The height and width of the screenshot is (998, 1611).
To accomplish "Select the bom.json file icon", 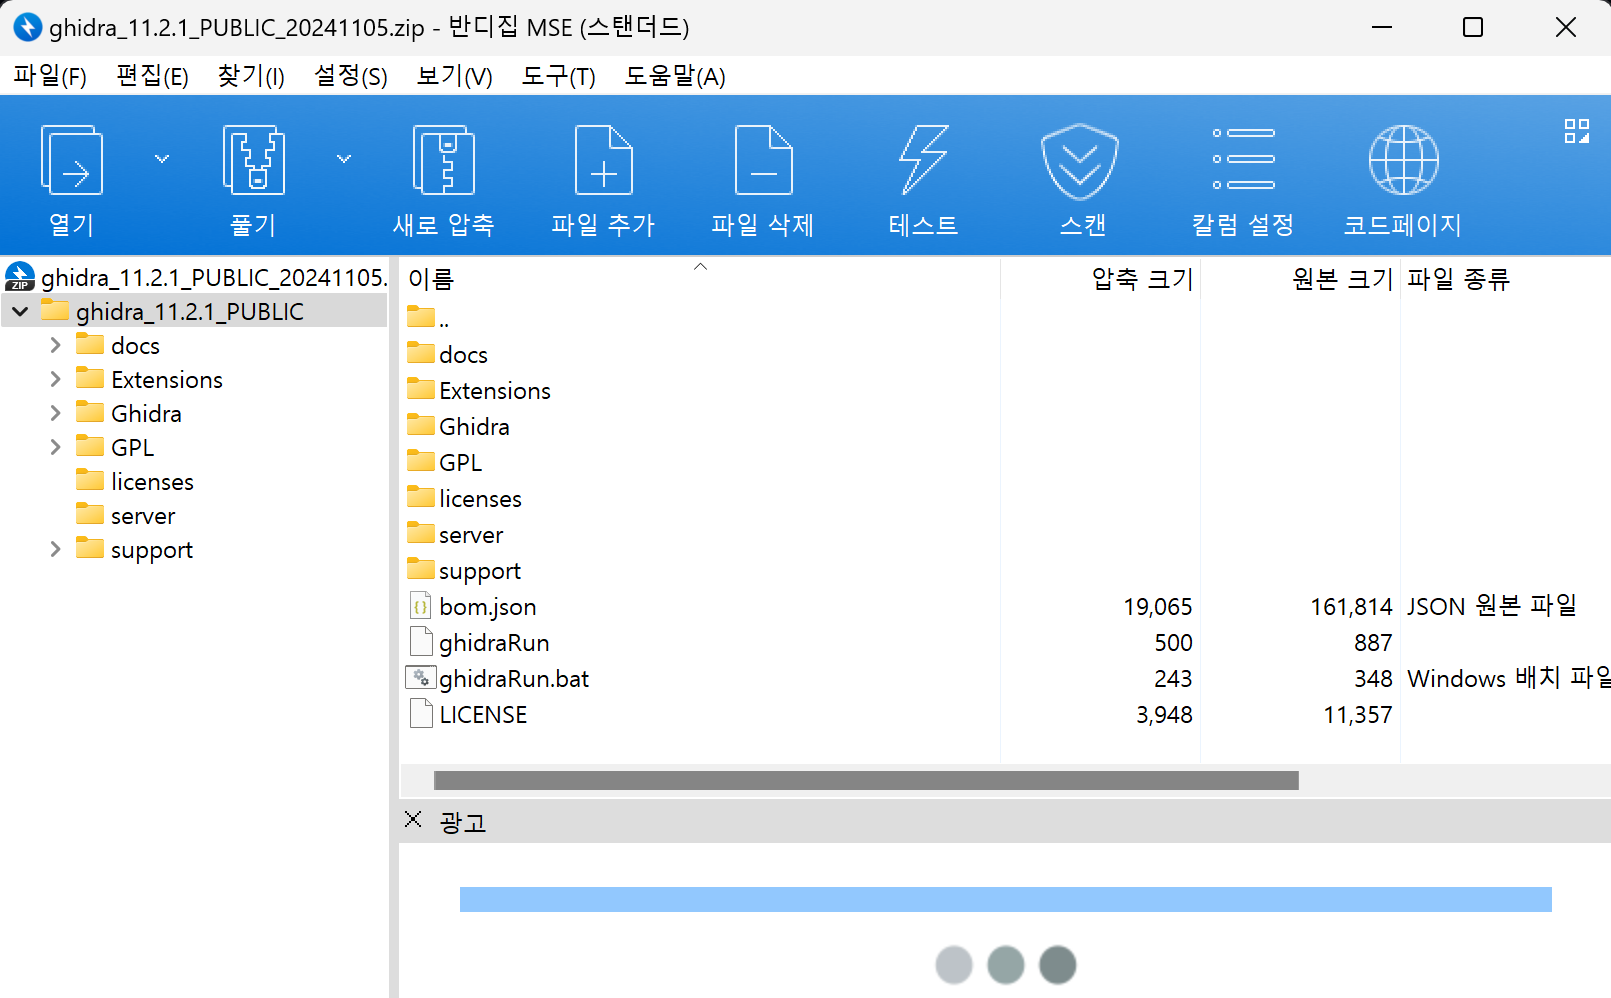I will (421, 606).
